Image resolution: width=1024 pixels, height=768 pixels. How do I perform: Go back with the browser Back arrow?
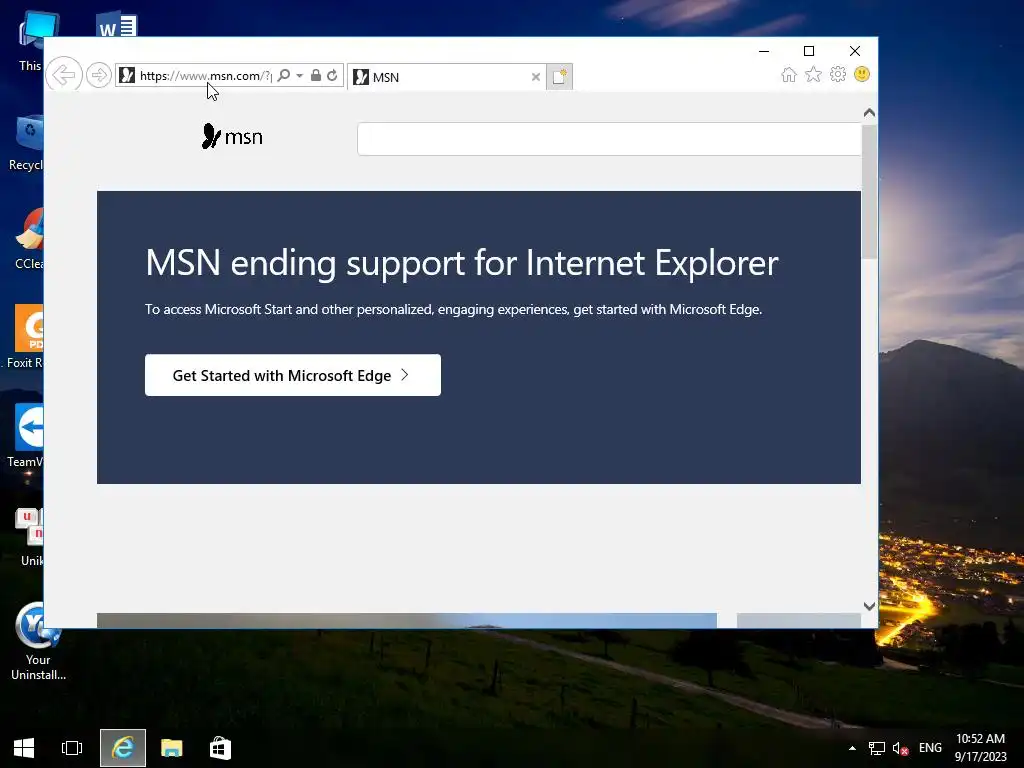pyautogui.click(x=64, y=75)
